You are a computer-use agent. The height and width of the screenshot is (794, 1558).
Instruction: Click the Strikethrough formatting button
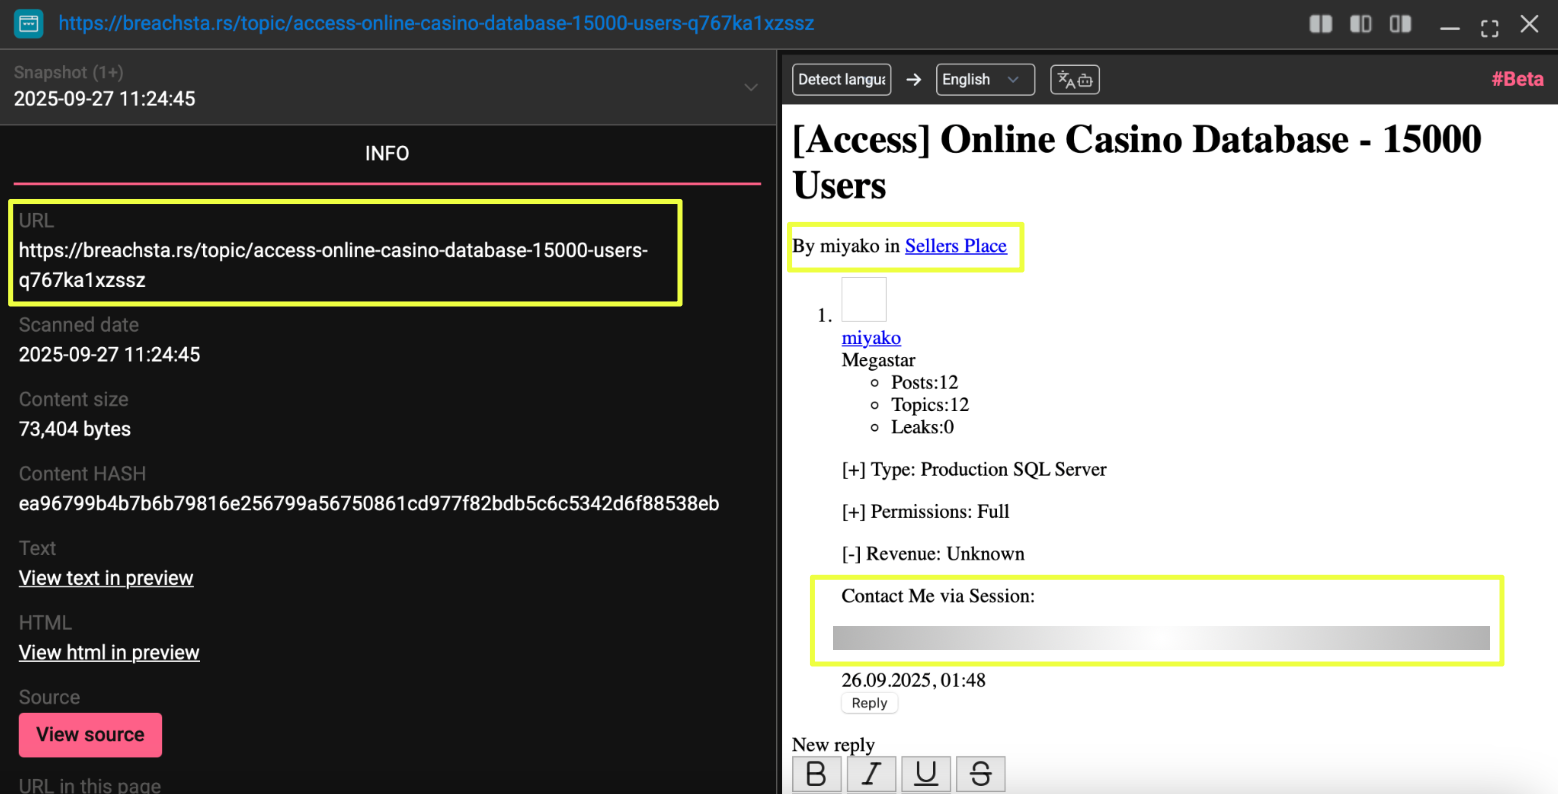point(980,774)
